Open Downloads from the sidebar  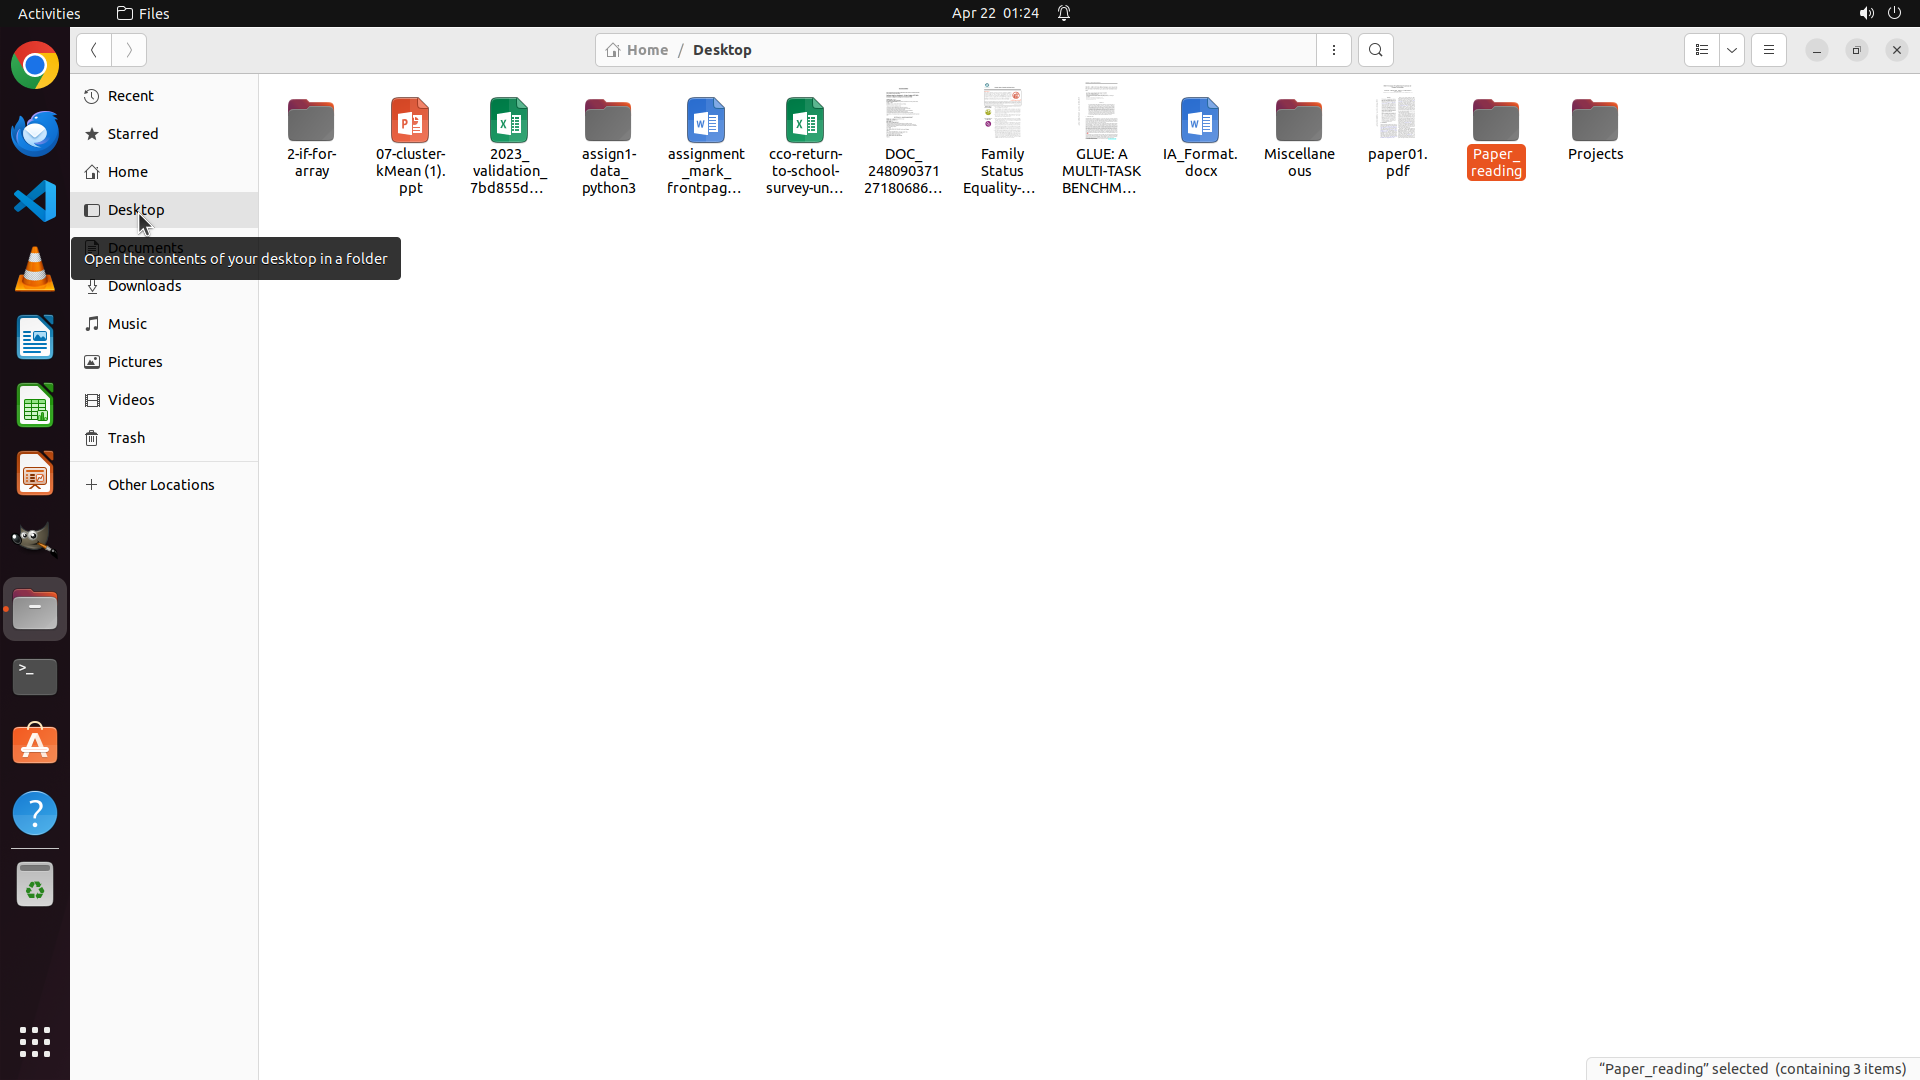click(x=145, y=287)
